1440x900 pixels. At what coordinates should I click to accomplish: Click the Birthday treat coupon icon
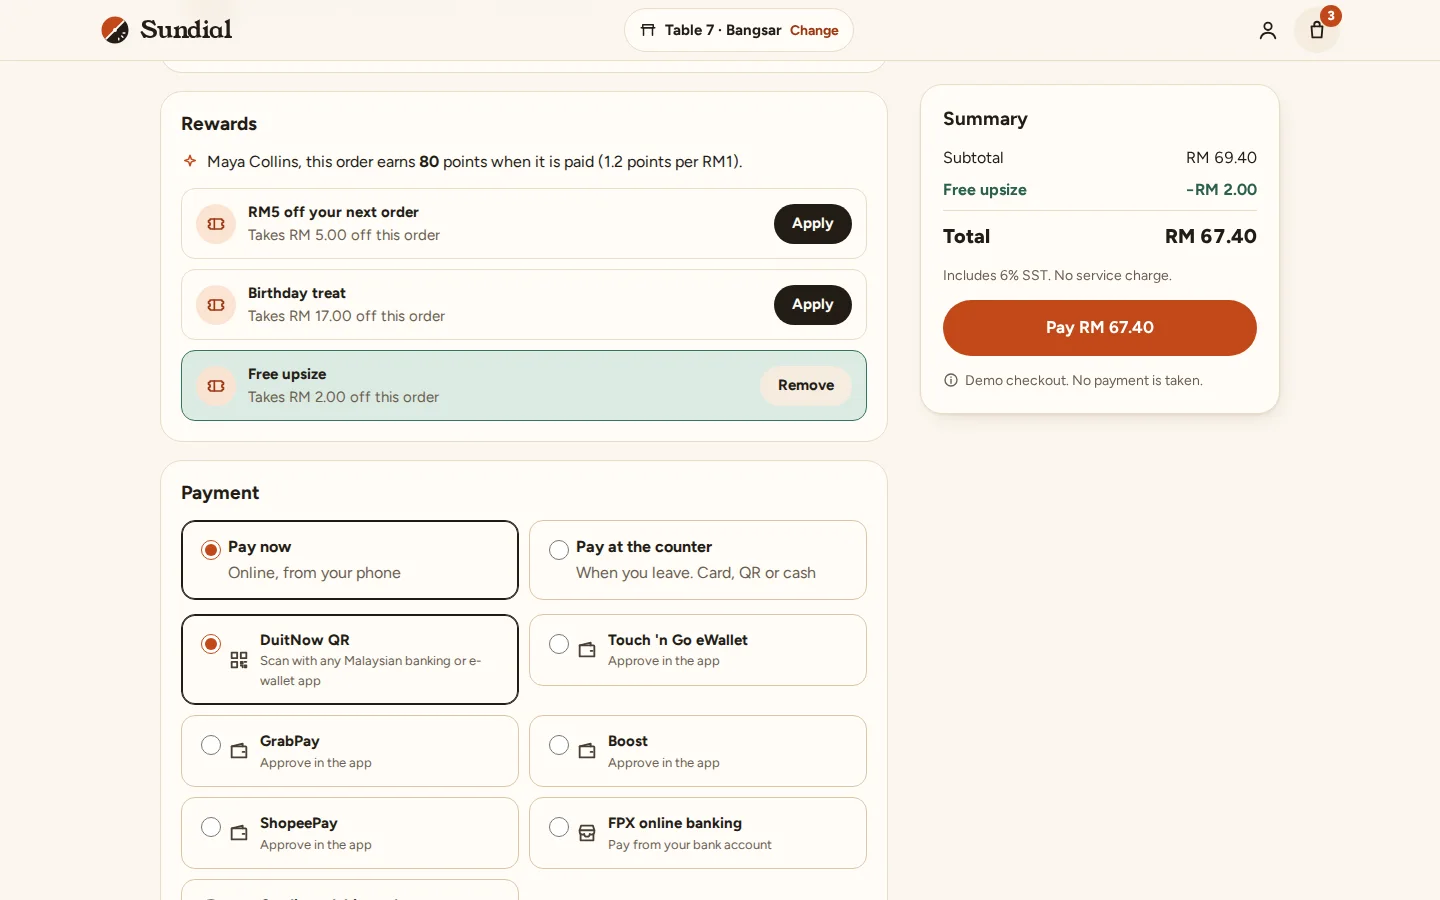(216, 305)
